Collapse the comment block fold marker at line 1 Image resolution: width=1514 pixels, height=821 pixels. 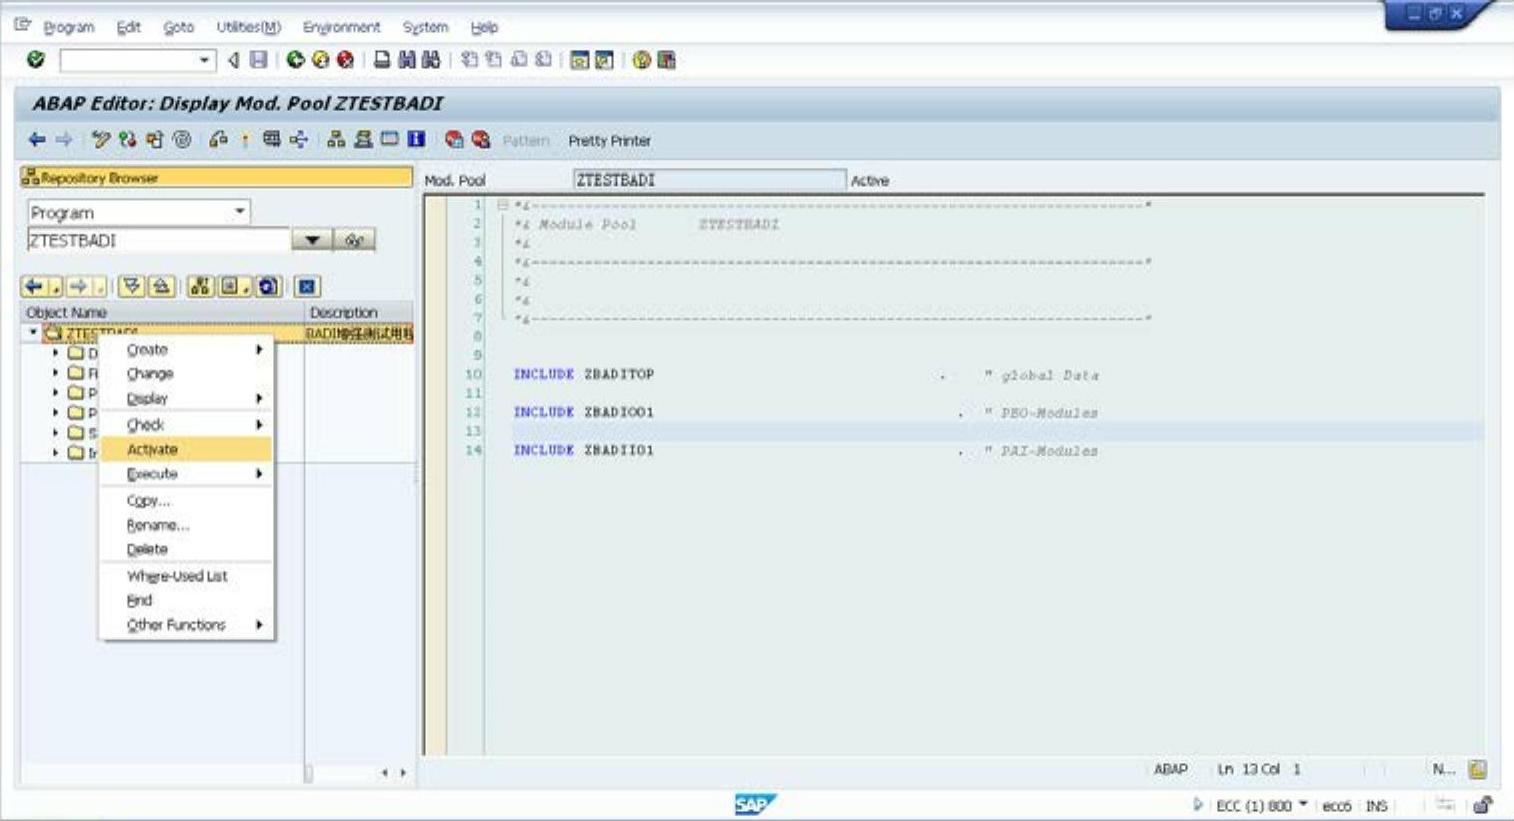pyautogui.click(x=503, y=205)
